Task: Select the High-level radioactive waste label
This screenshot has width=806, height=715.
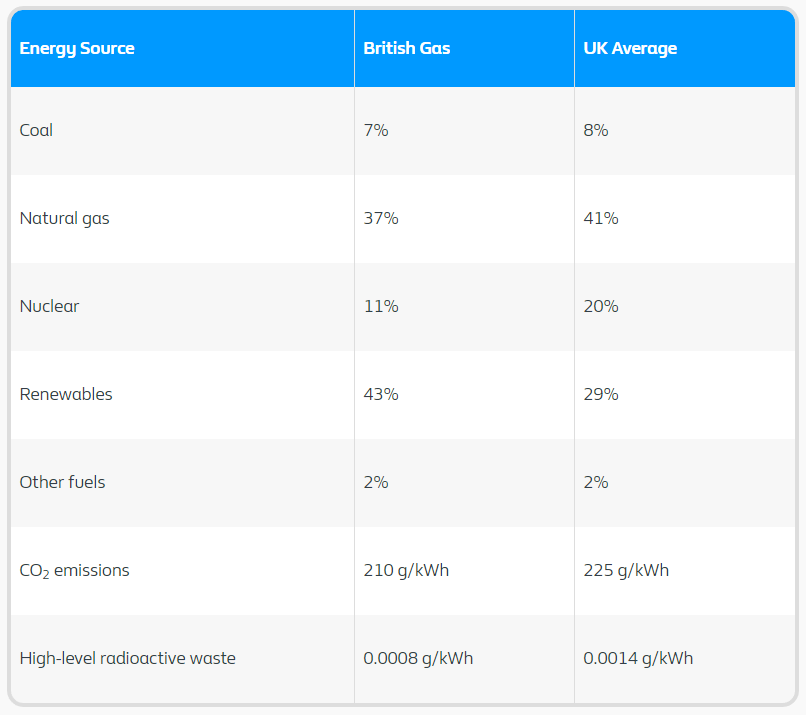Action: tap(127, 658)
